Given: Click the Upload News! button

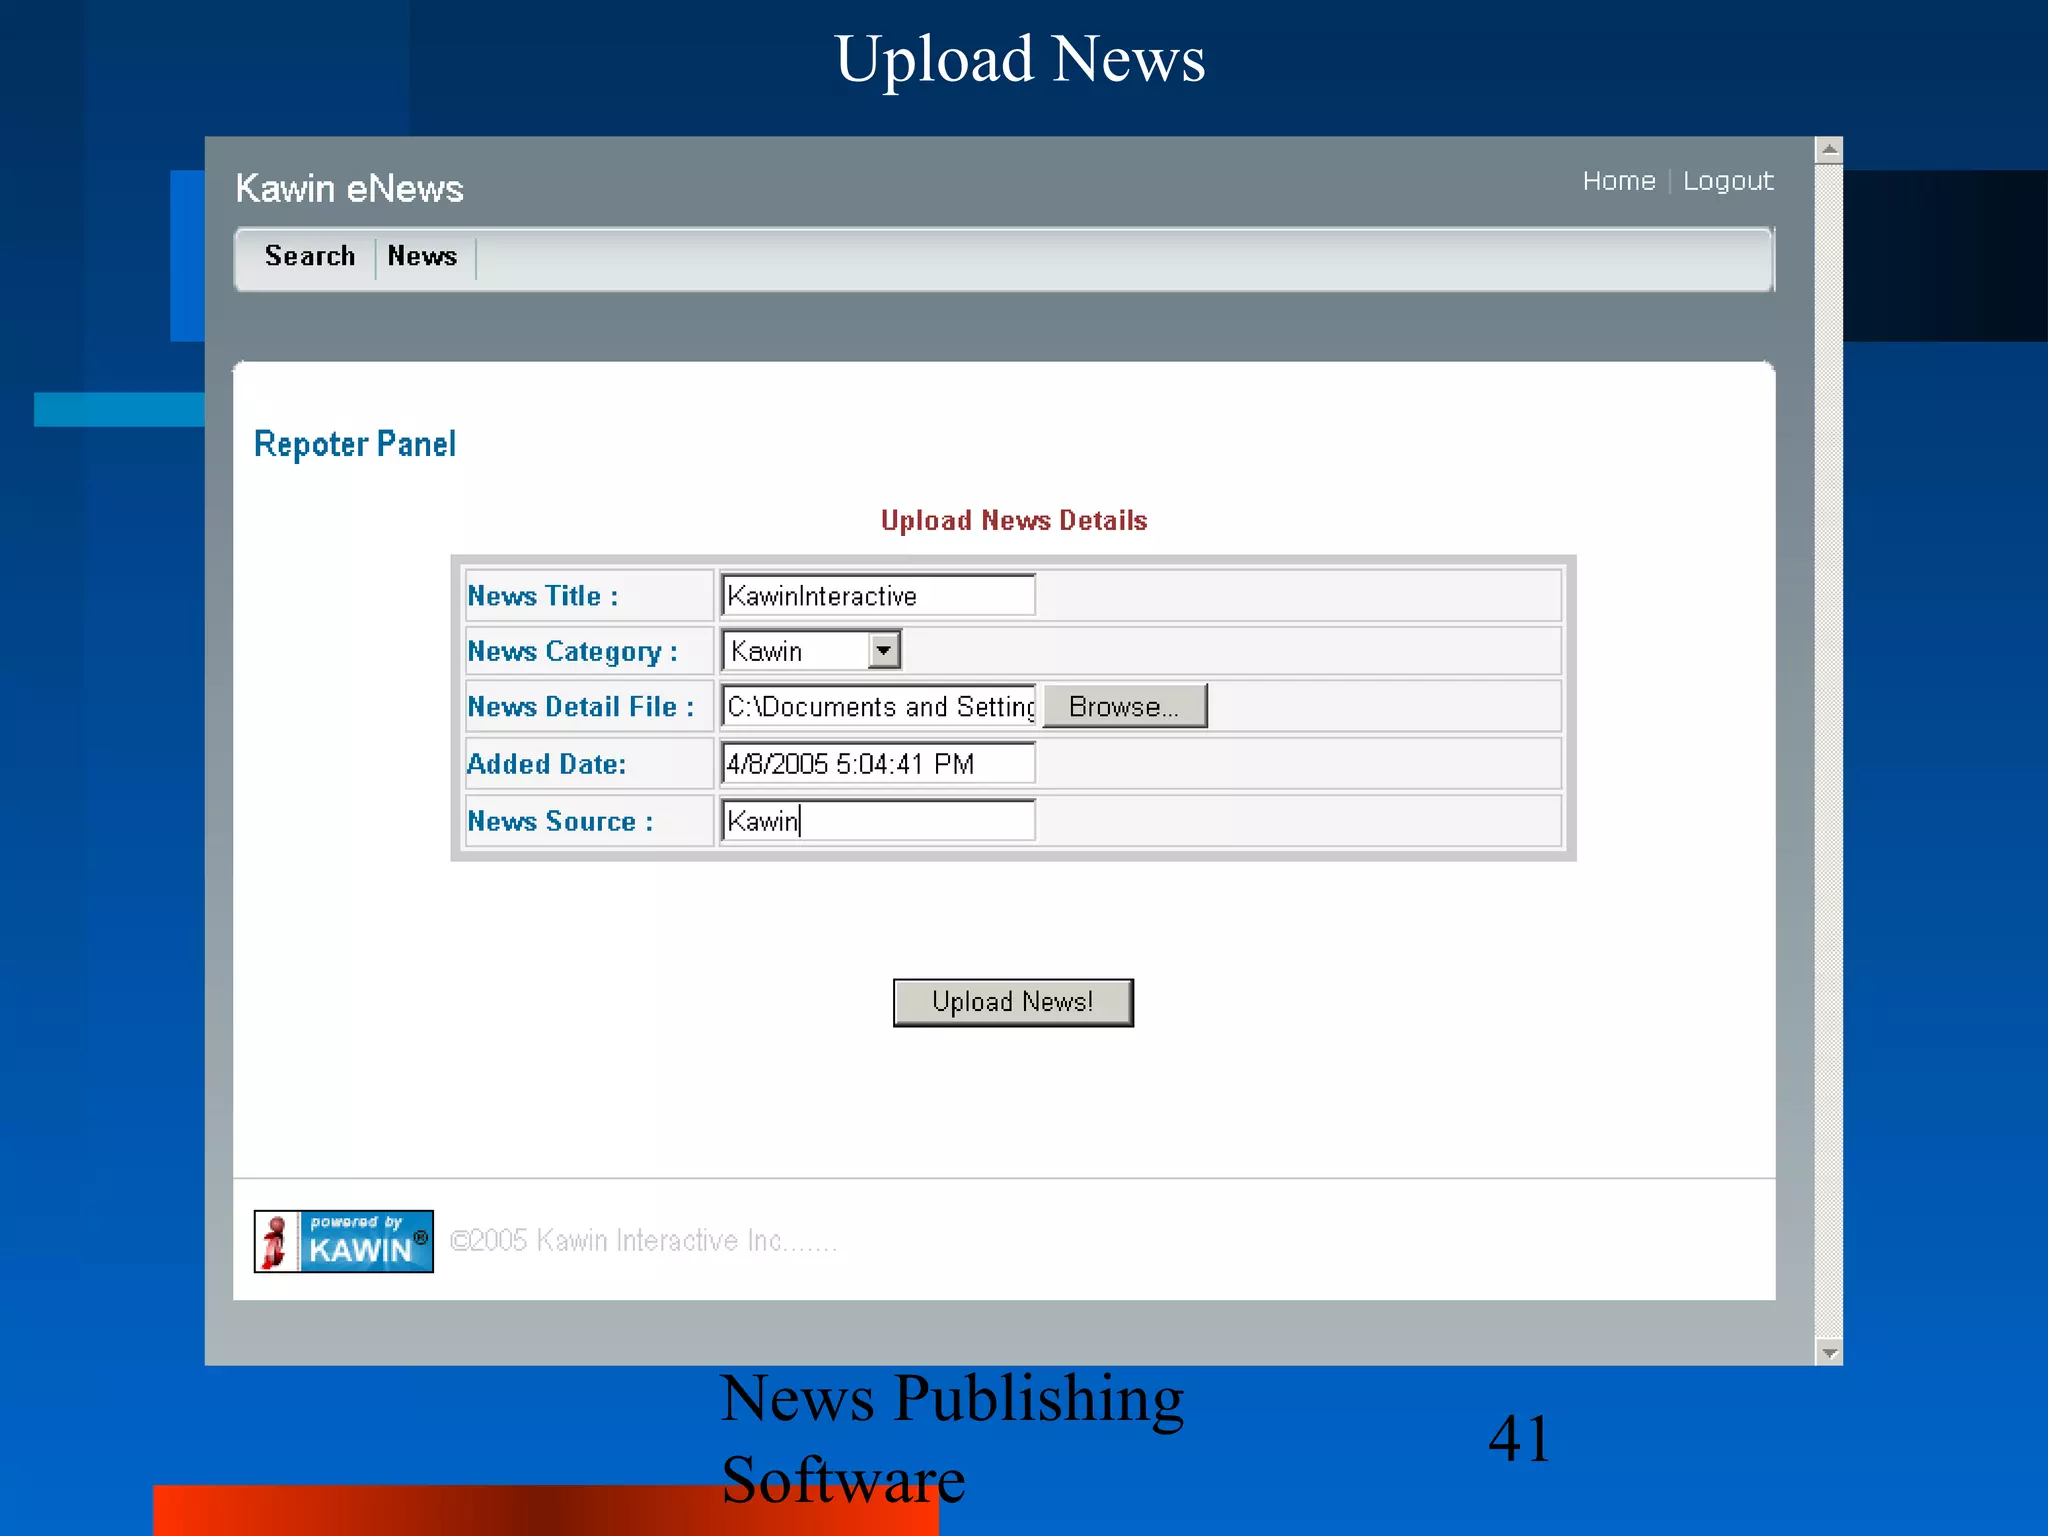Looking at the screenshot, I should coord(1013,1002).
